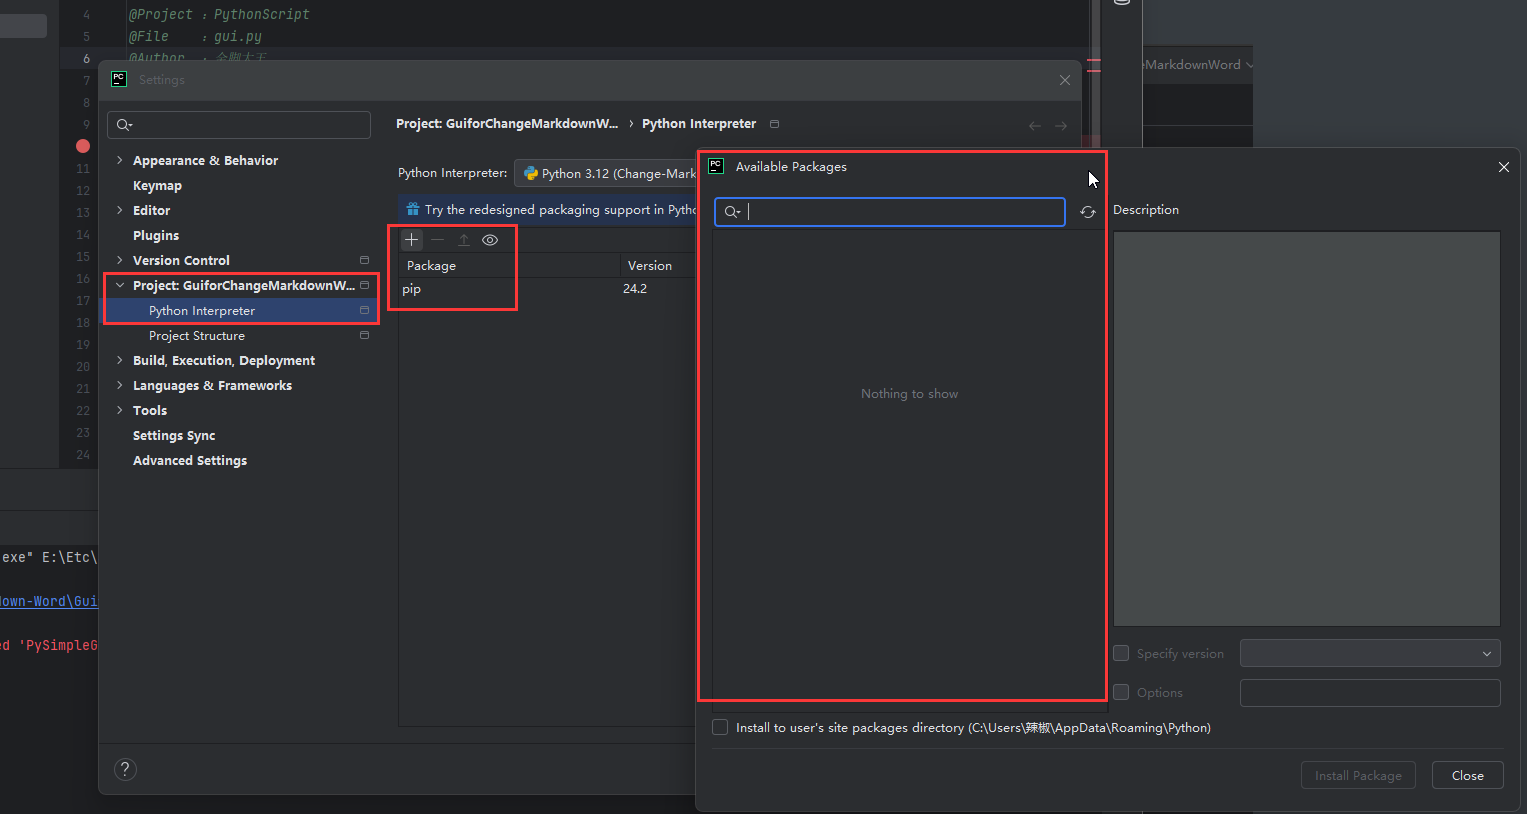Click the back navigation arrow in Settings
1527x814 pixels.
tap(1035, 125)
